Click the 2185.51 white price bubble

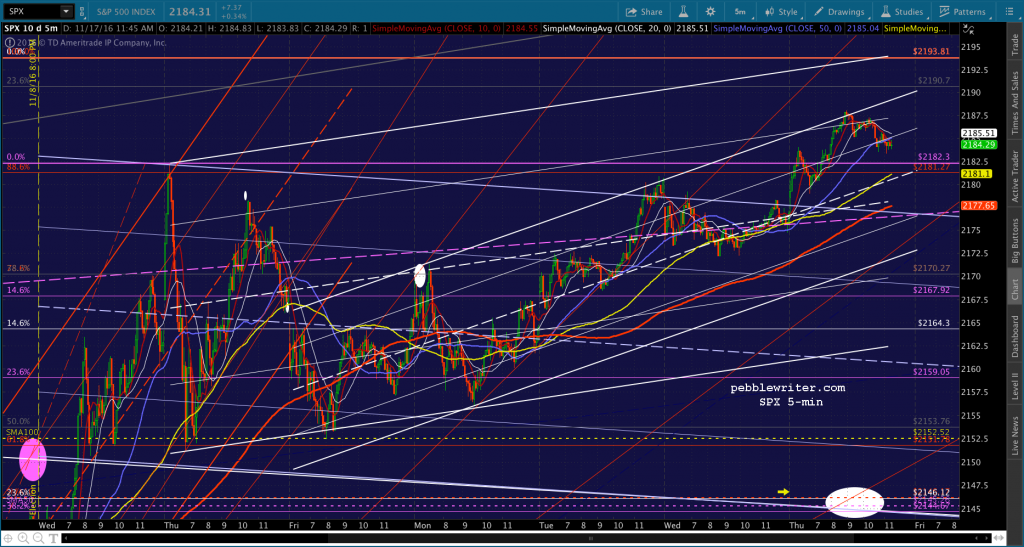(x=978, y=133)
